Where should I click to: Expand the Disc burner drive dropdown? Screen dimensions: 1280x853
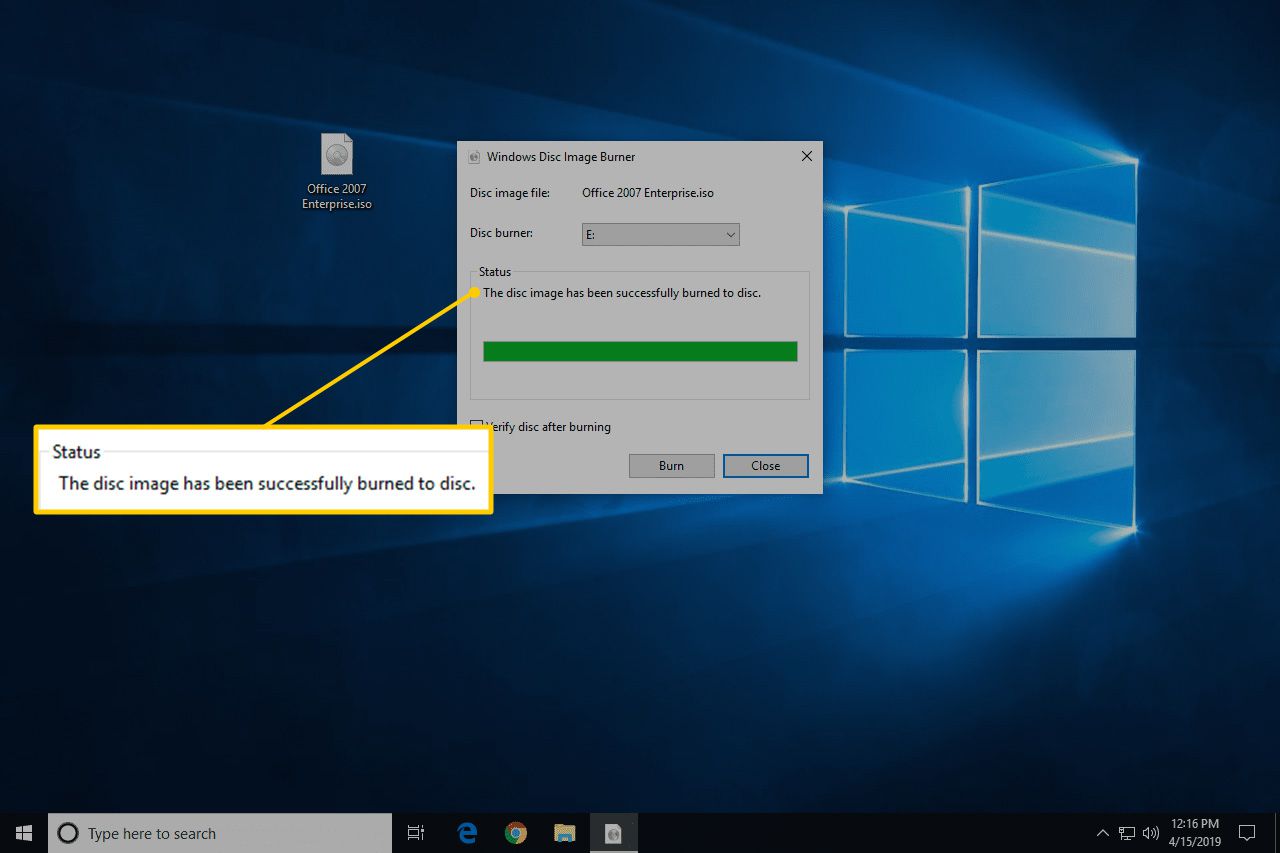661,234
